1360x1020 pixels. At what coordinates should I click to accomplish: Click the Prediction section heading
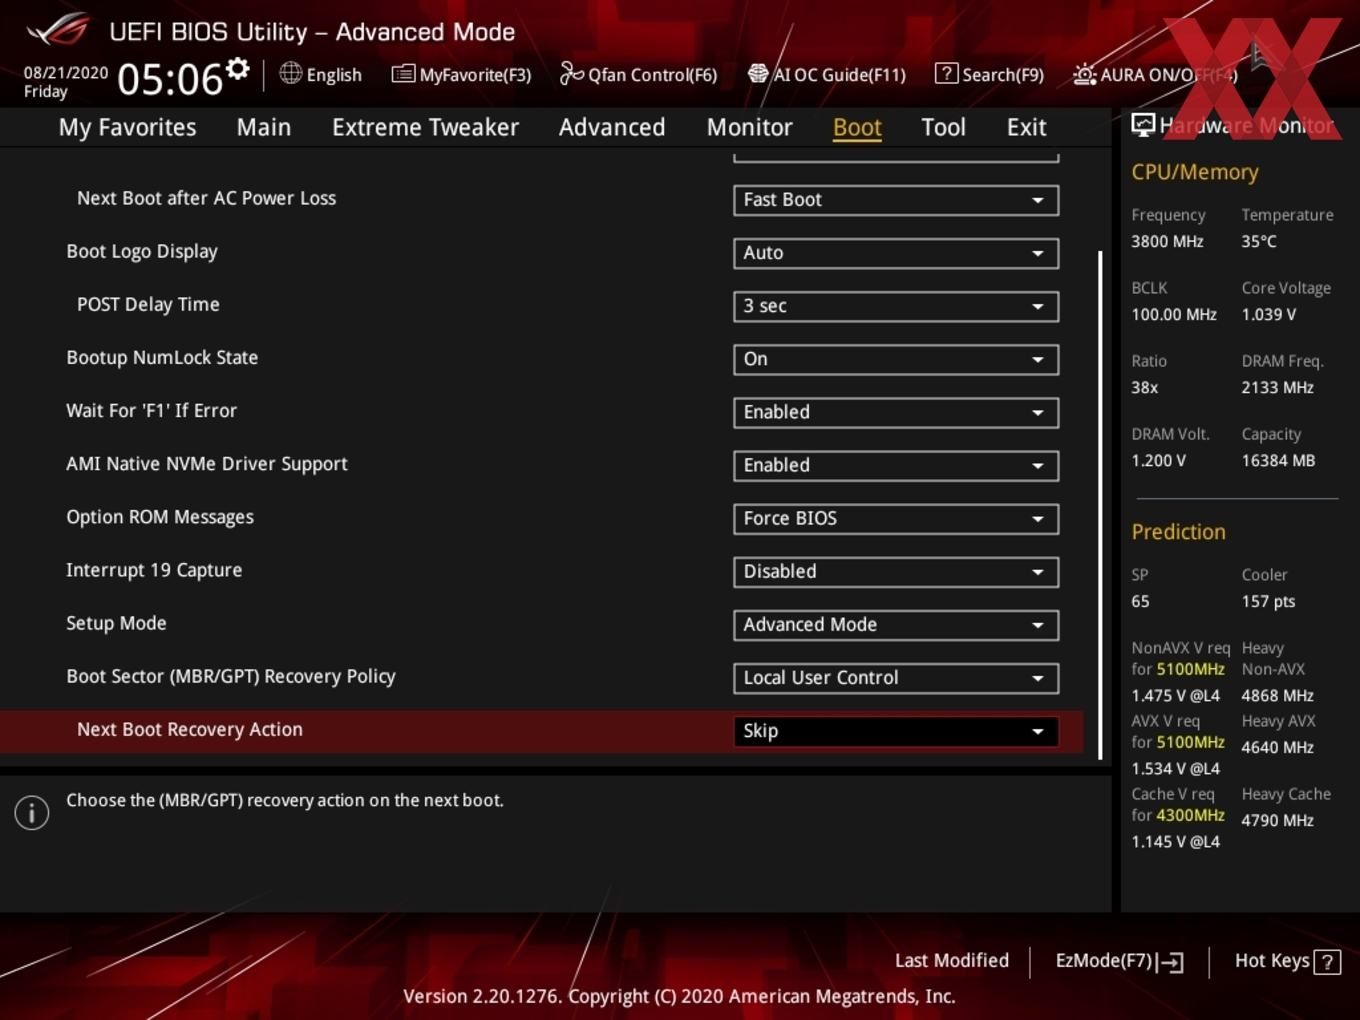pyautogui.click(x=1178, y=532)
